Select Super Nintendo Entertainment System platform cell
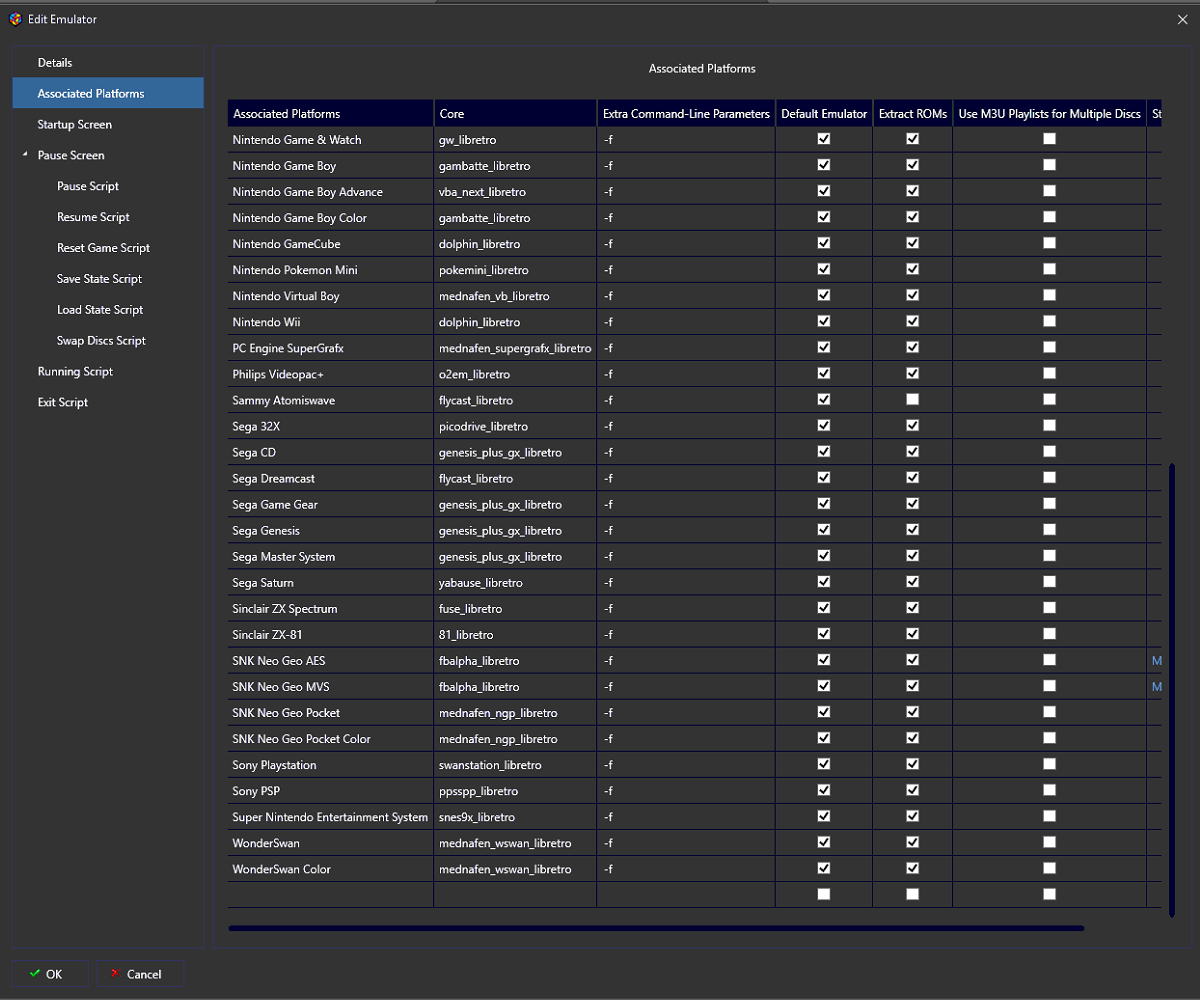1200x1000 pixels. click(x=330, y=817)
